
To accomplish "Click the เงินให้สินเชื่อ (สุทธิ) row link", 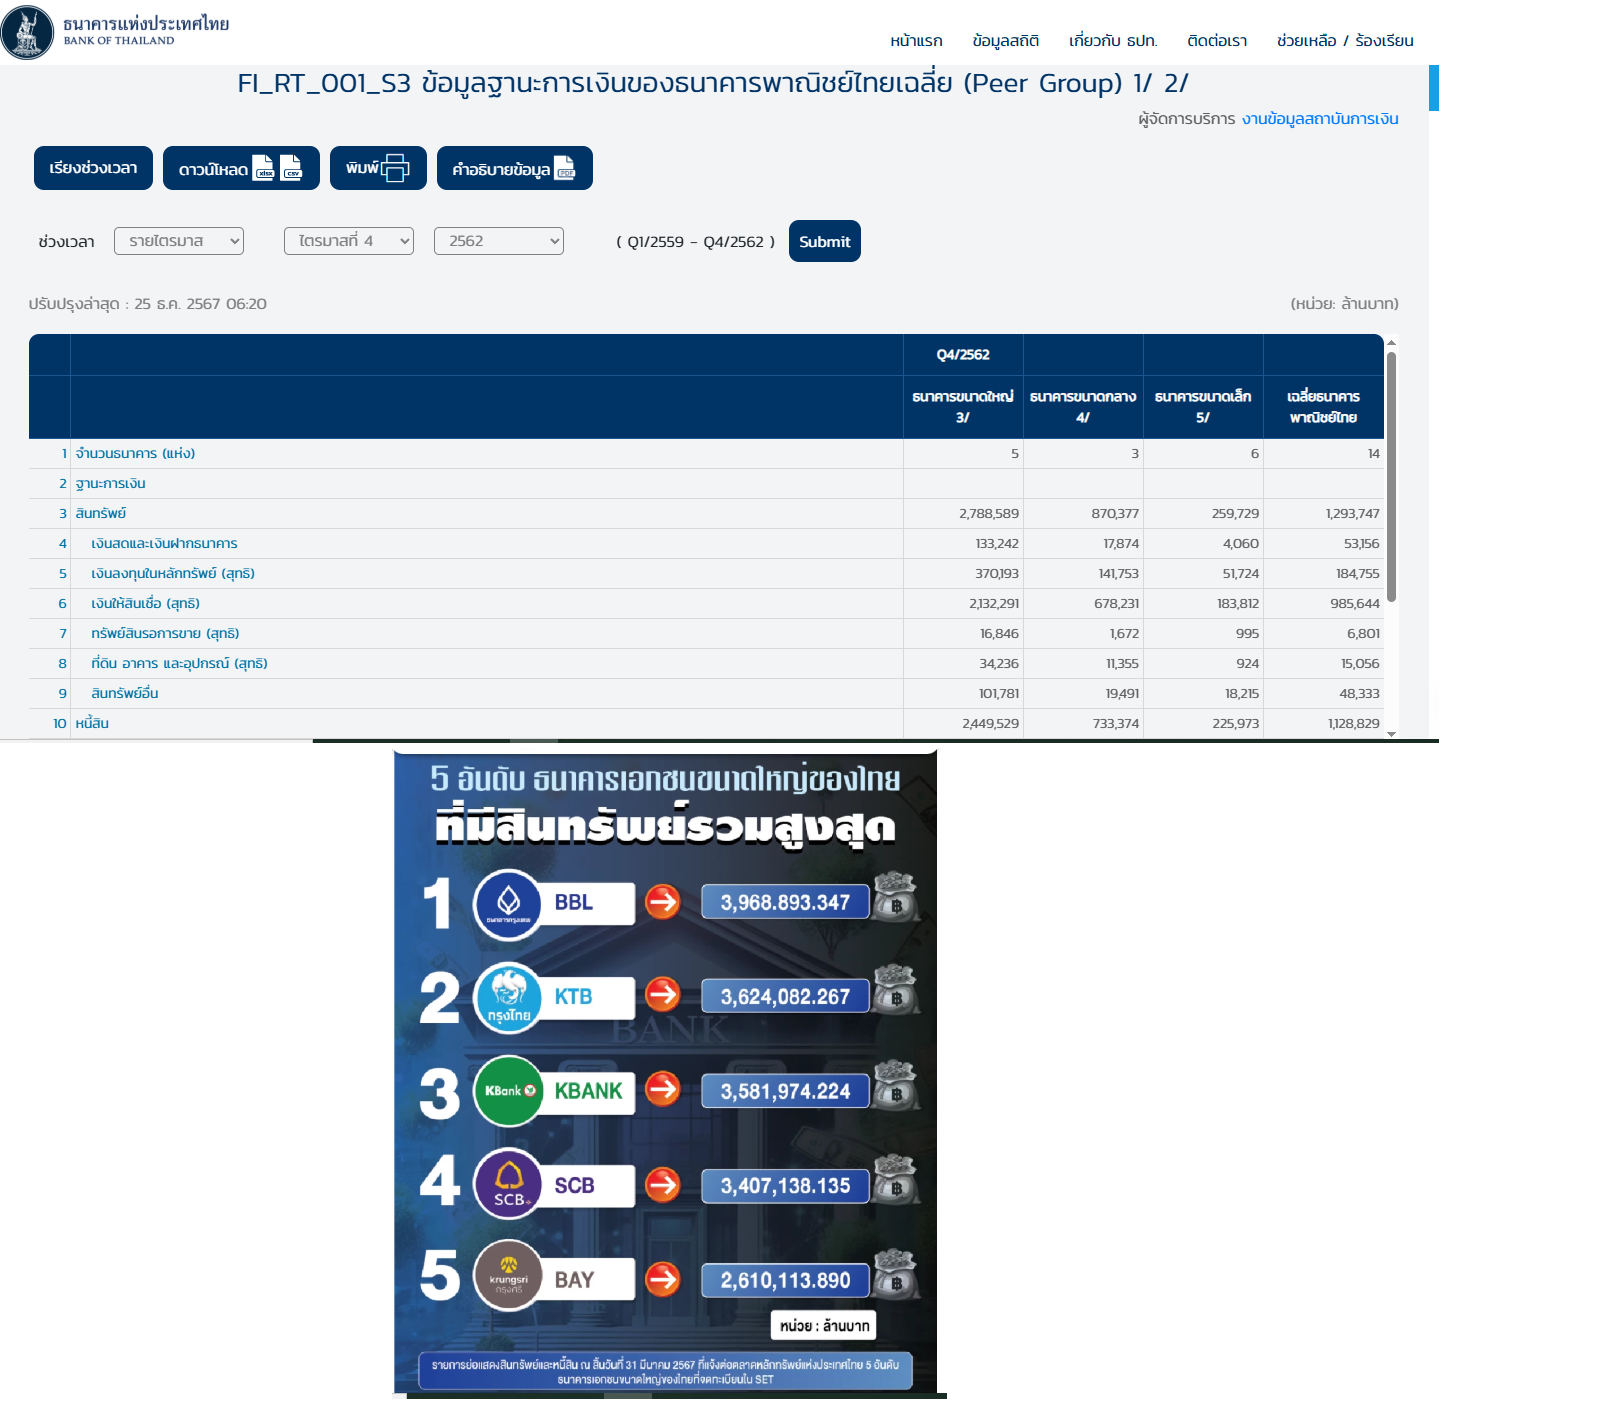I will [x=146, y=603].
